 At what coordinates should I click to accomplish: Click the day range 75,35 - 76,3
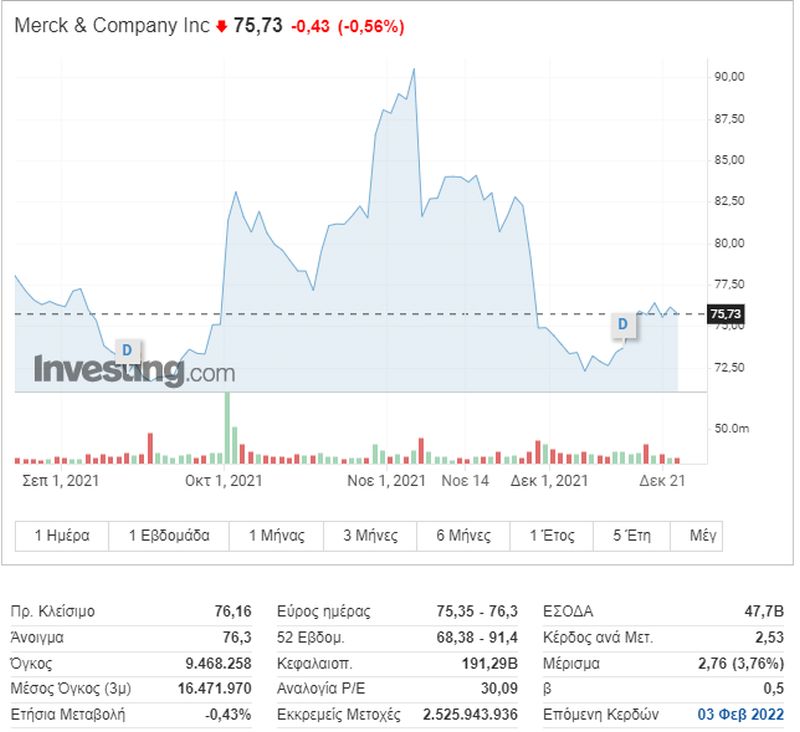(477, 611)
